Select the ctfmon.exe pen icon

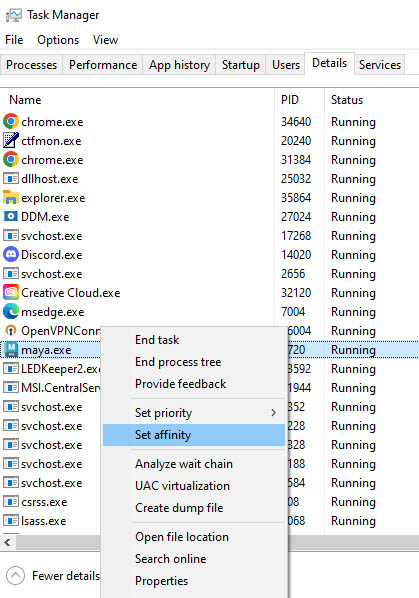(x=11, y=141)
